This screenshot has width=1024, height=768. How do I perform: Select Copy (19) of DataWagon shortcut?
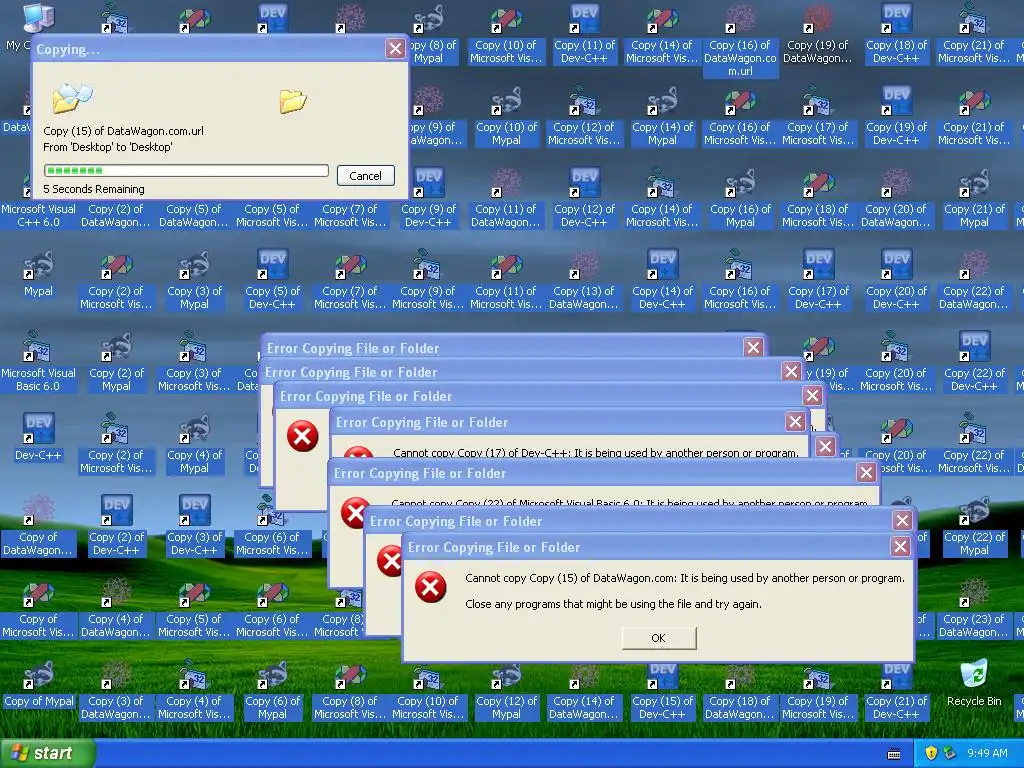(x=818, y=35)
